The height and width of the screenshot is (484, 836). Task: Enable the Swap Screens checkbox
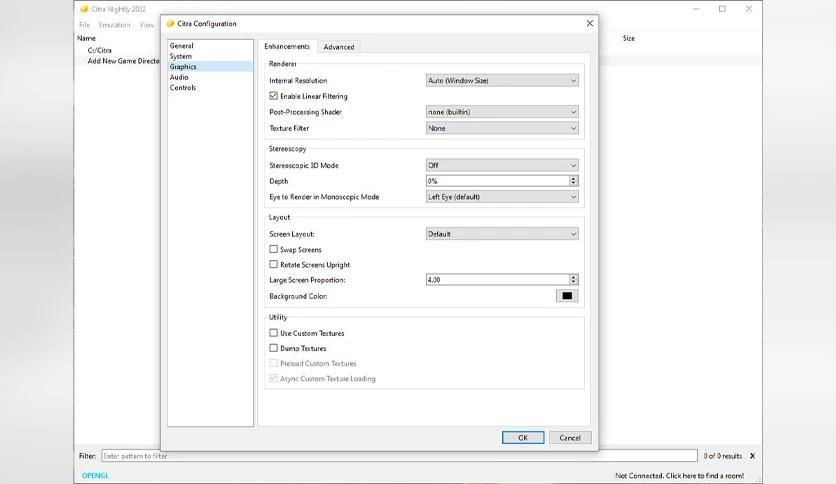[x=274, y=249]
